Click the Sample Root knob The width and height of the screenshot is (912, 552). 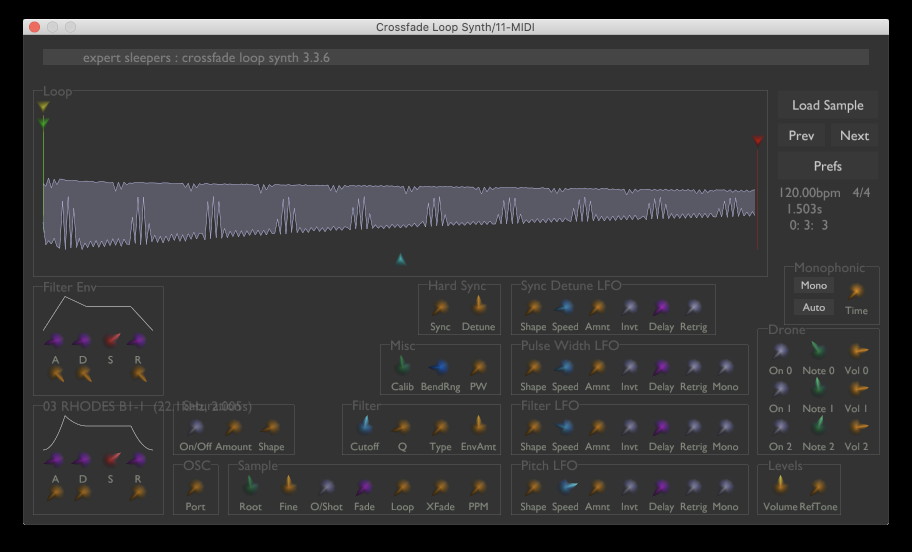[250, 485]
